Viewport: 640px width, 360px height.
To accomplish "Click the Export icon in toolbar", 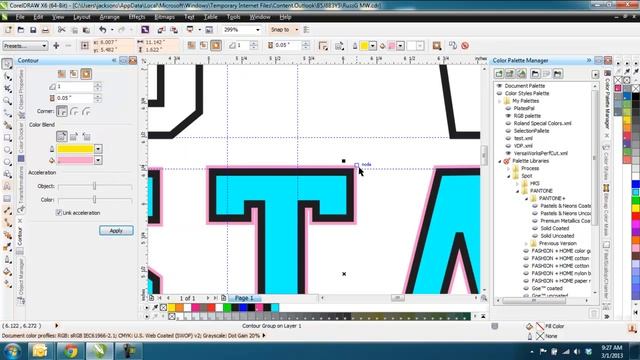I will 174,30.
